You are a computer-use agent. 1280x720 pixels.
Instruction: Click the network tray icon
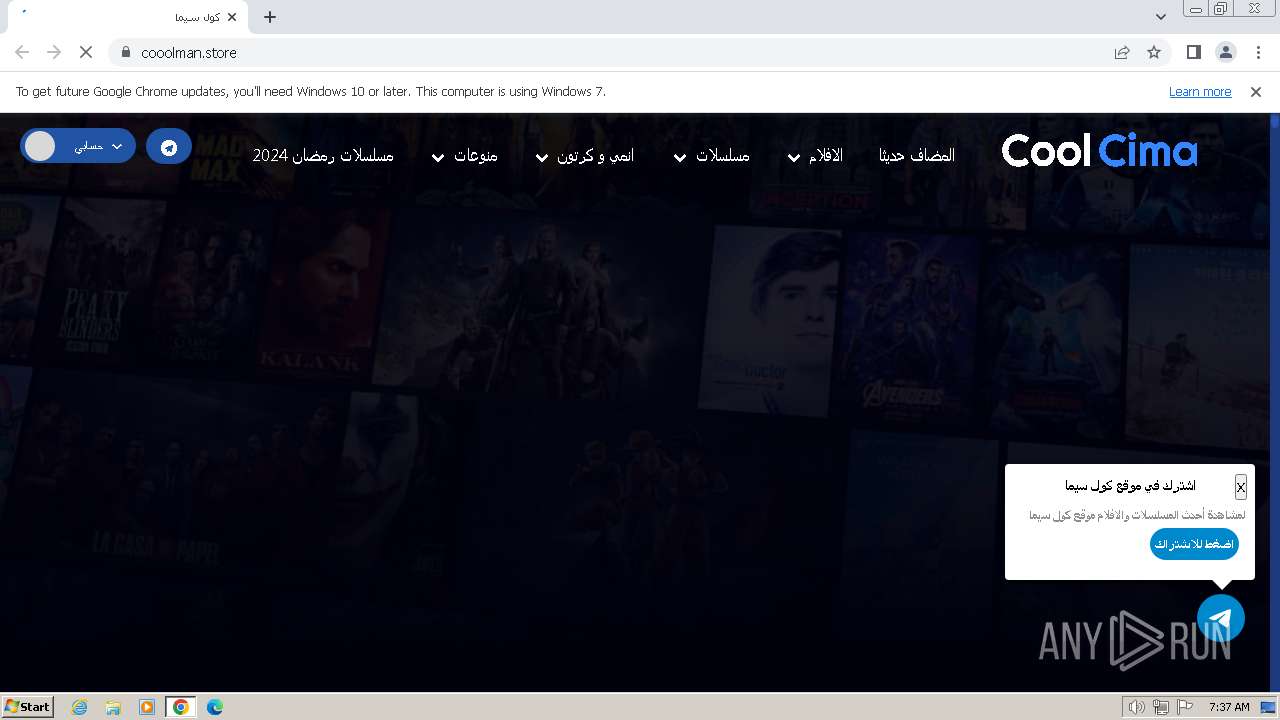pyautogui.click(x=1161, y=707)
